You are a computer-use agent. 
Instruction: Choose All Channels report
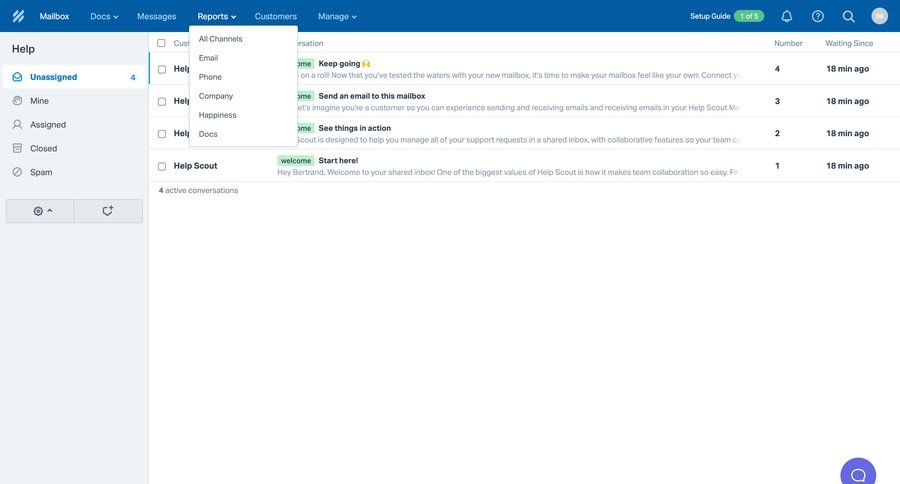(x=220, y=39)
